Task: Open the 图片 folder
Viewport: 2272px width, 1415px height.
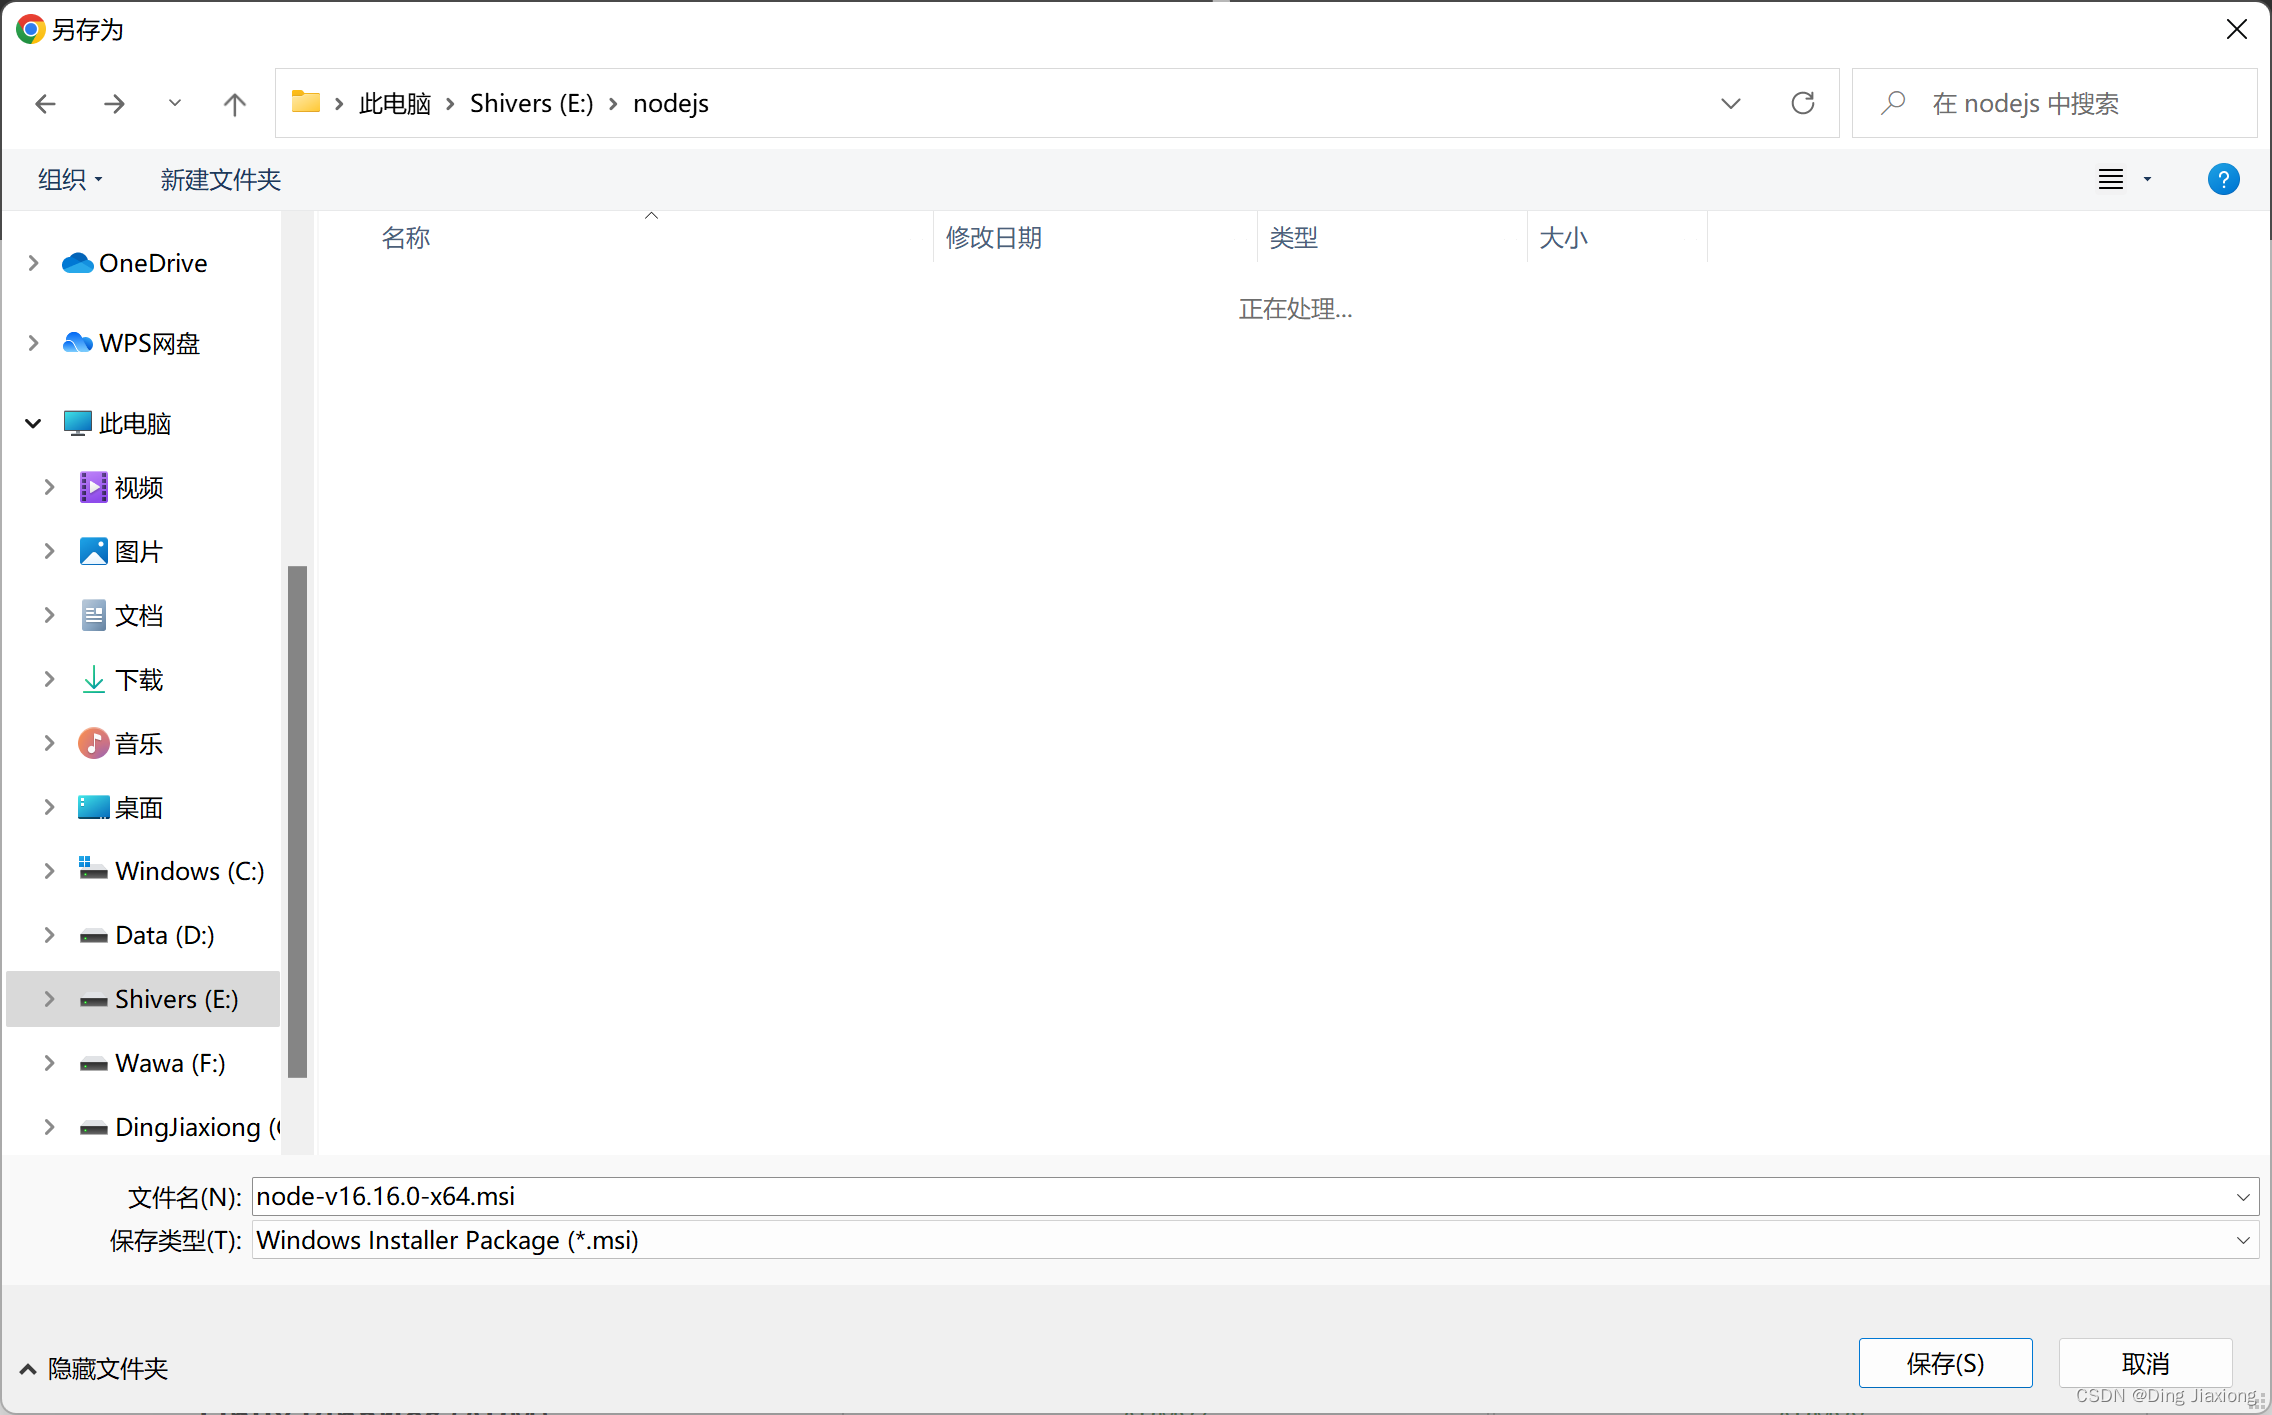Action: point(138,551)
